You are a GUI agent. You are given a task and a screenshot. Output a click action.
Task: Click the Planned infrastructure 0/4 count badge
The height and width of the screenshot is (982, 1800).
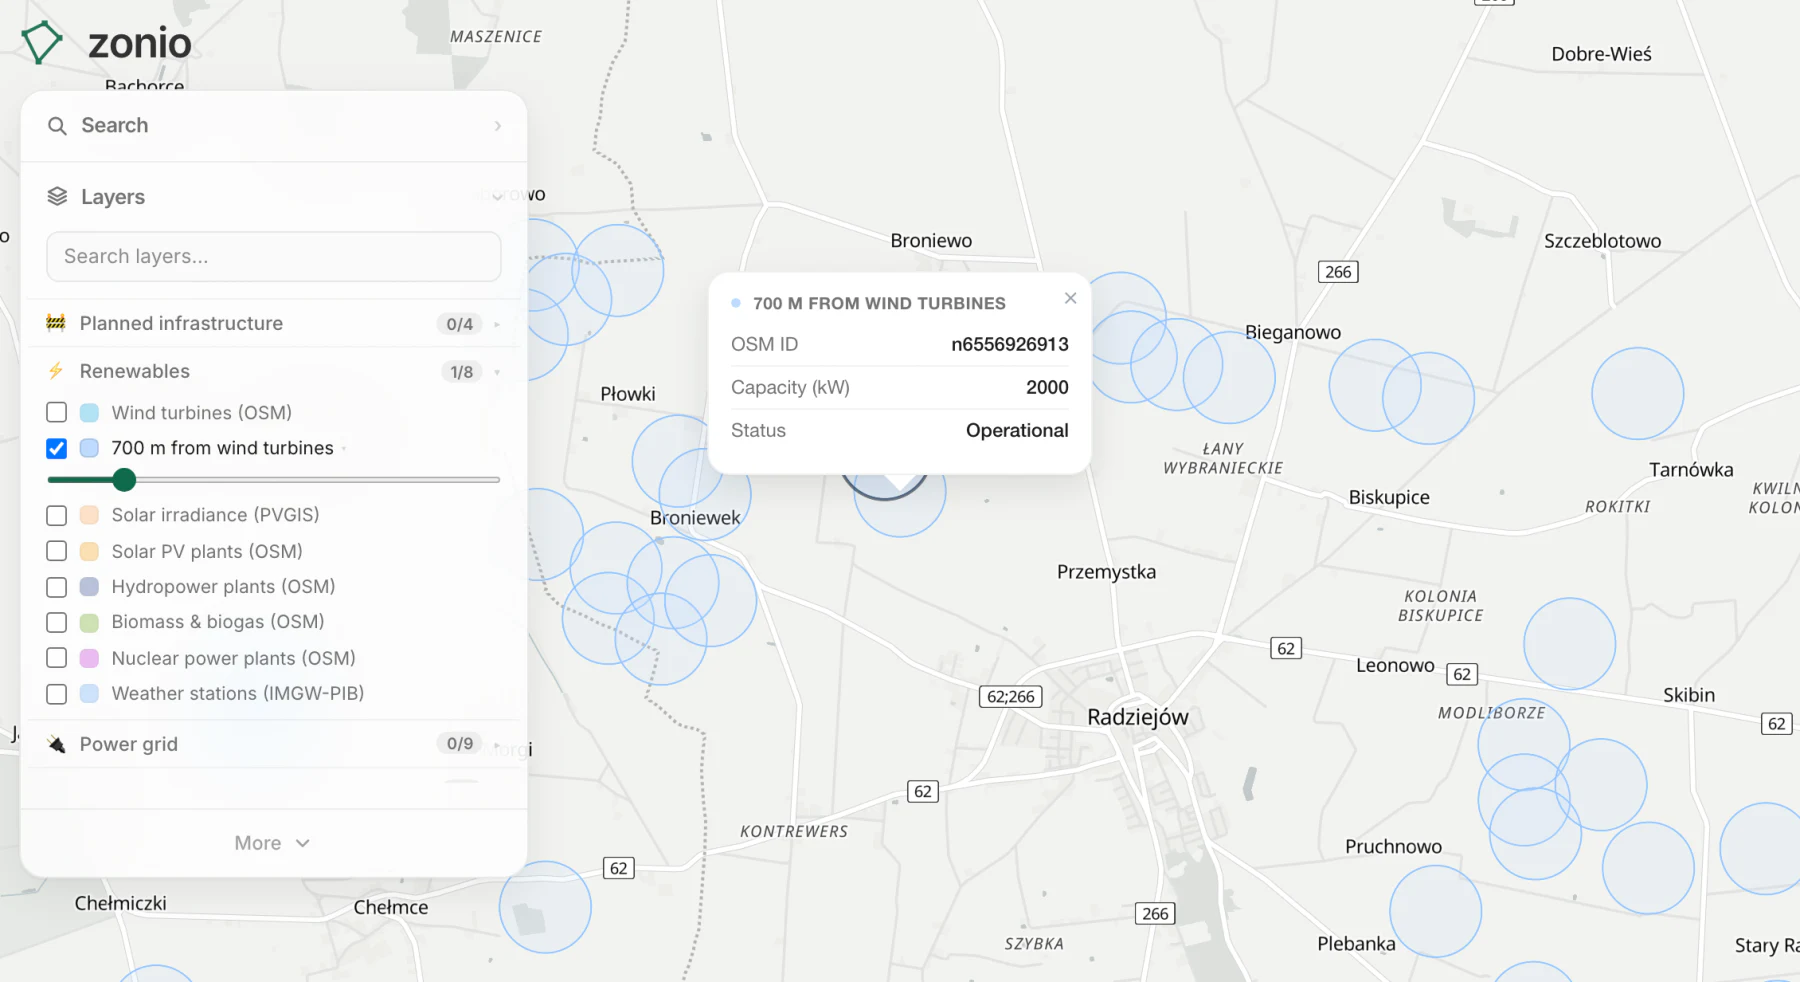(460, 324)
